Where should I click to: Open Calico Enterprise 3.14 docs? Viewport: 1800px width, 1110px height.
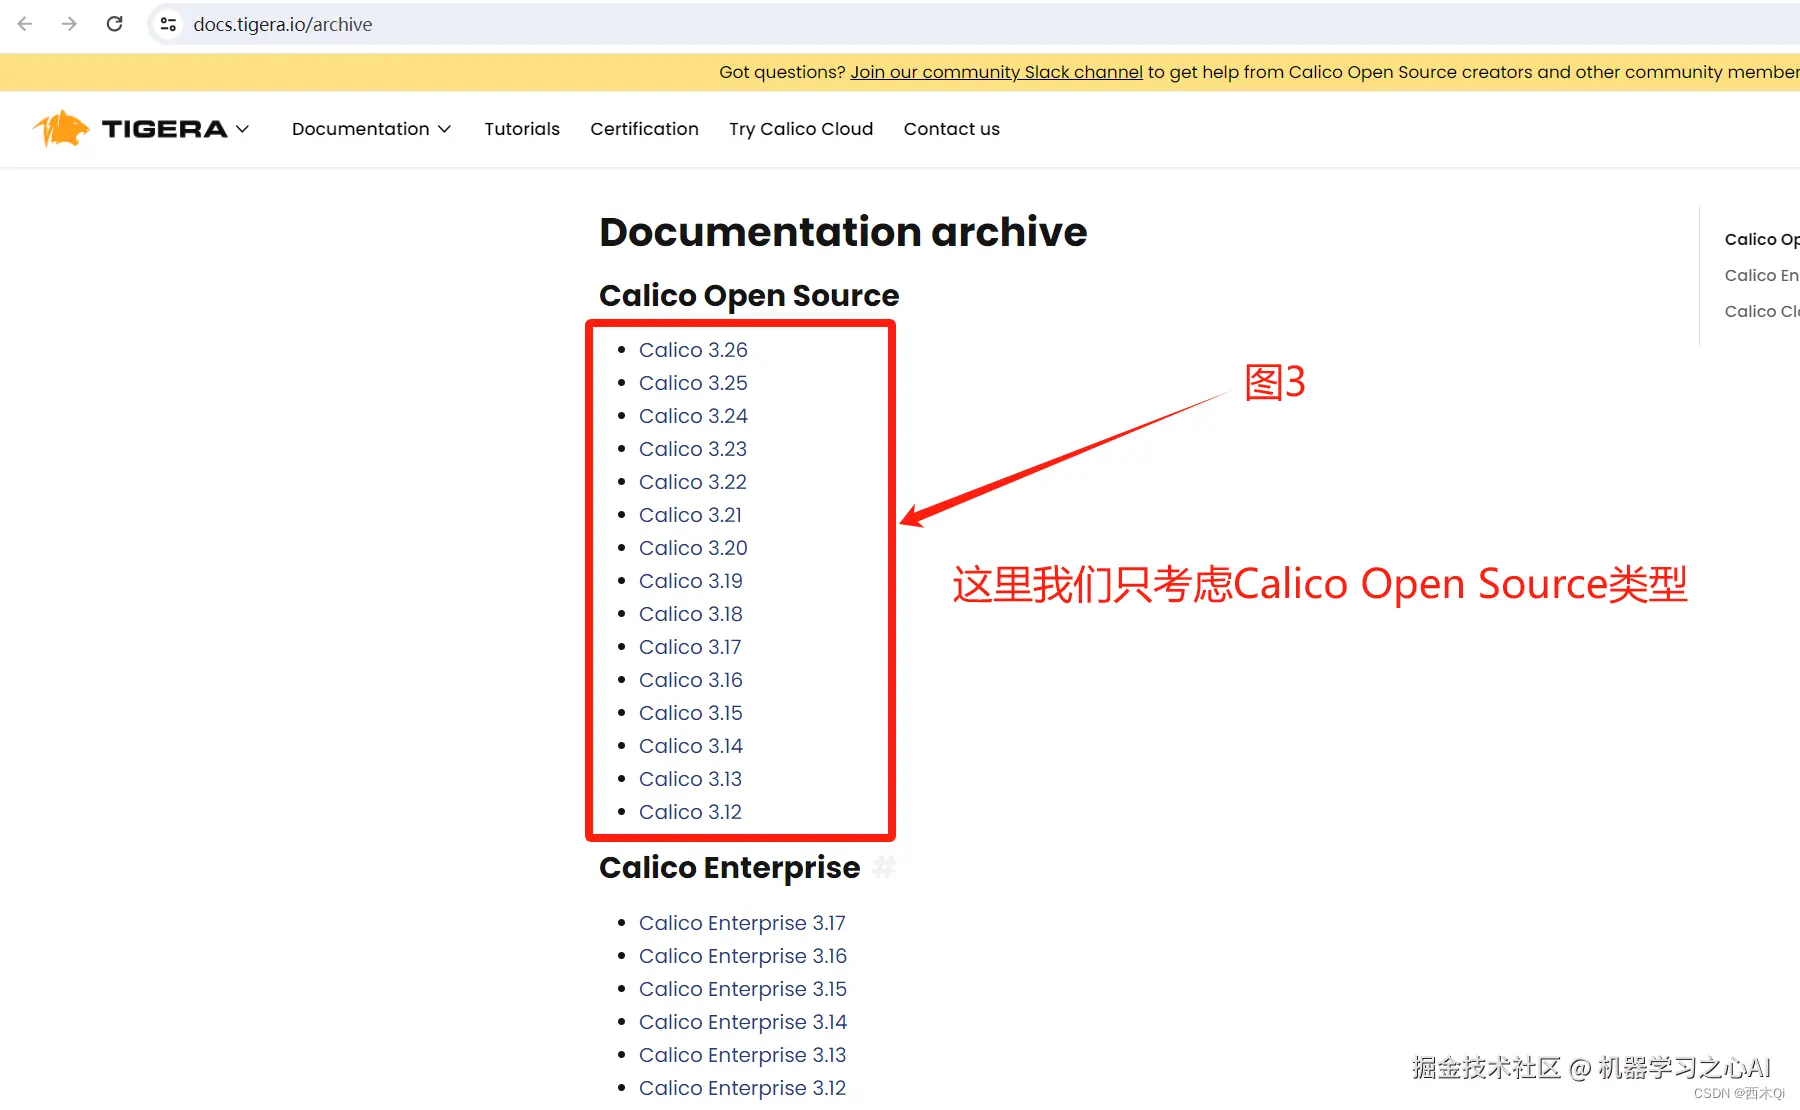pos(743,1022)
